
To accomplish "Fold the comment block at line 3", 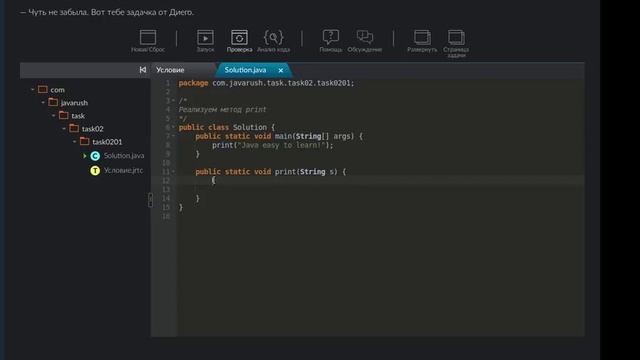I will [173, 100].
